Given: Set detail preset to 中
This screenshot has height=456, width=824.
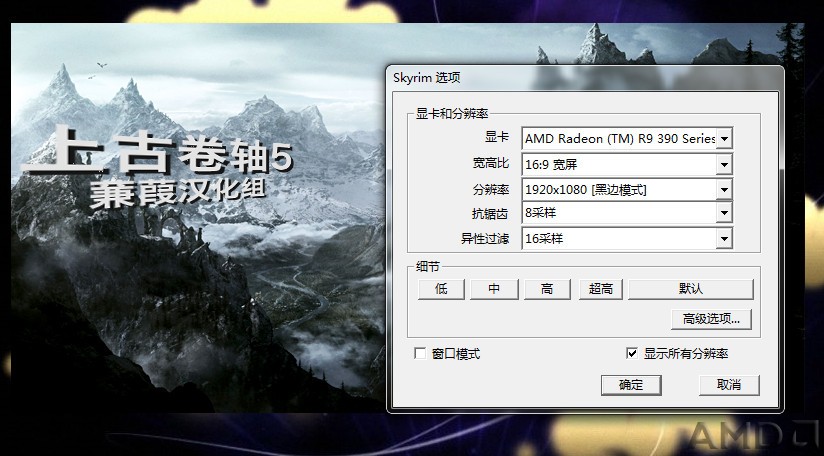Looking at the screenshot, I should 494,289.
